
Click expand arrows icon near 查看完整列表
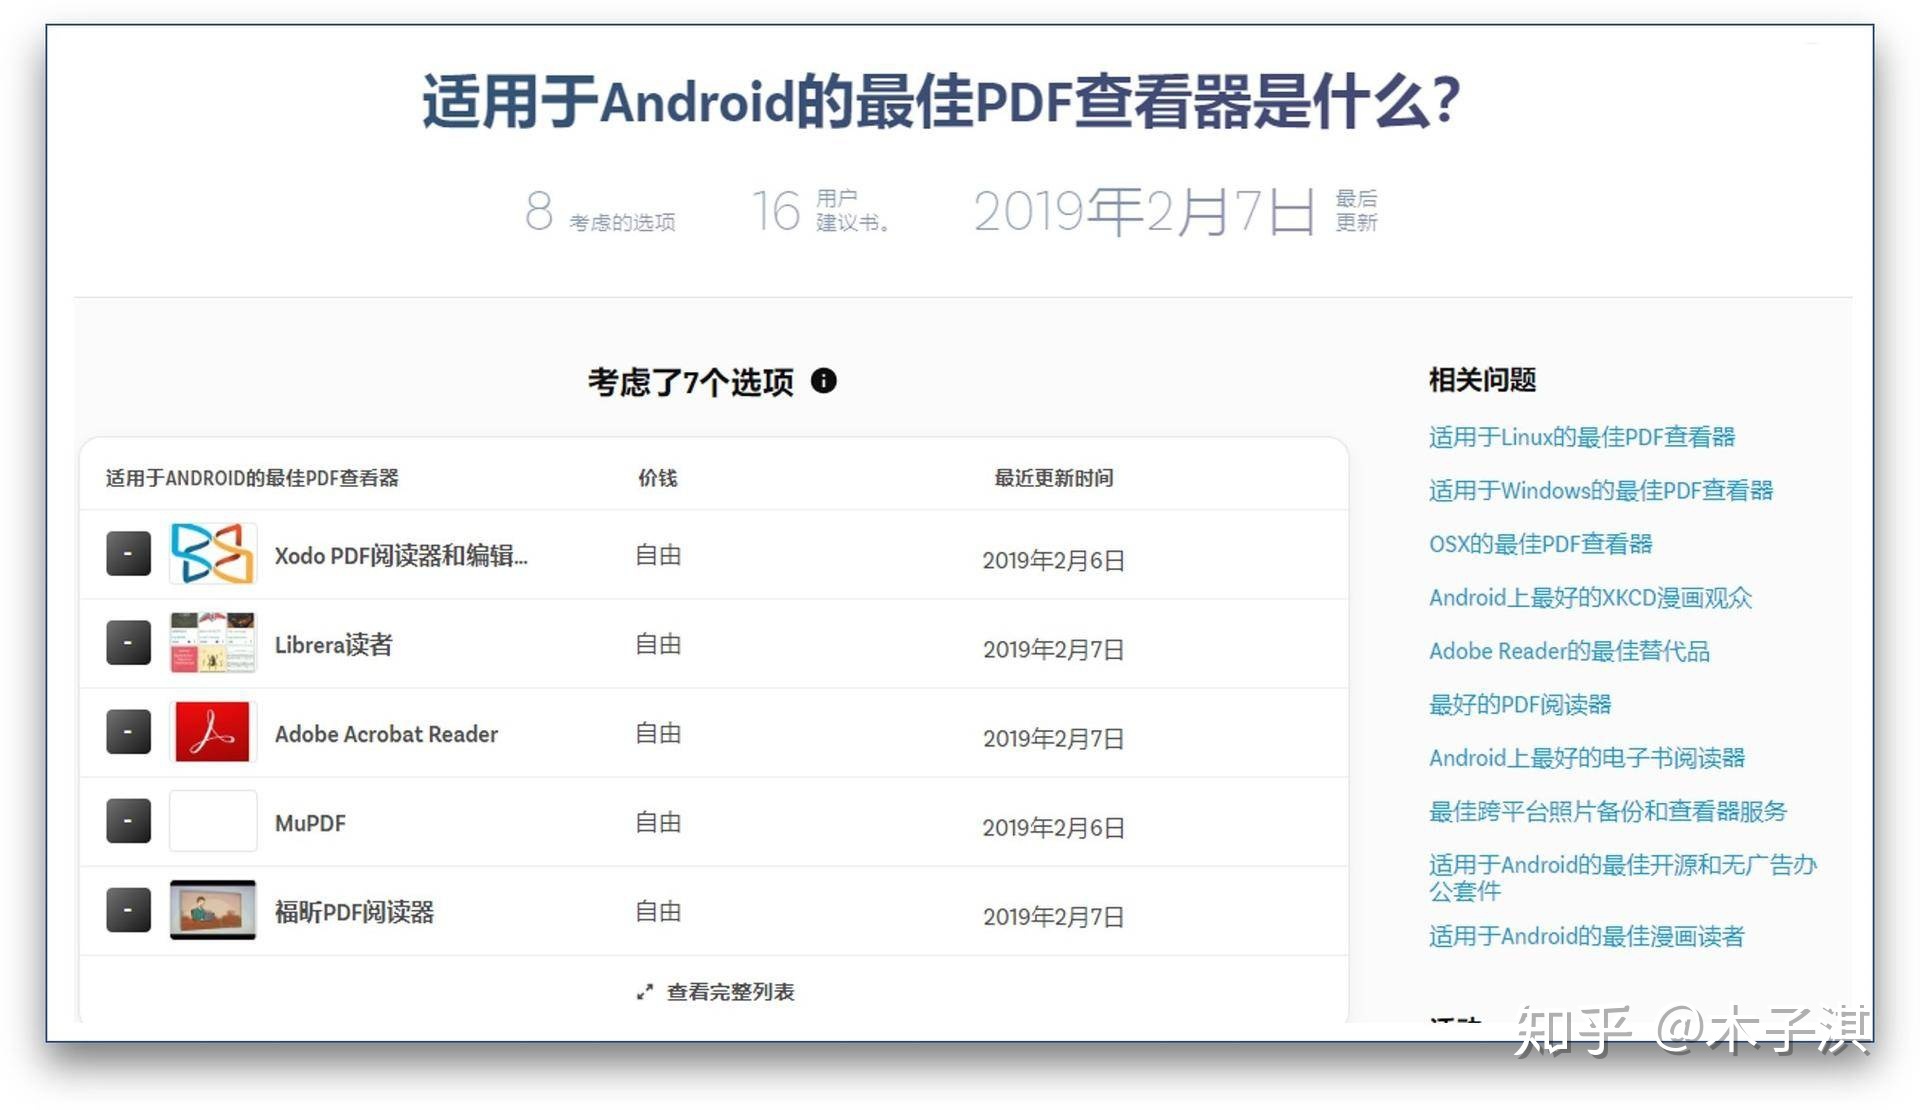(x=645, y=992)
